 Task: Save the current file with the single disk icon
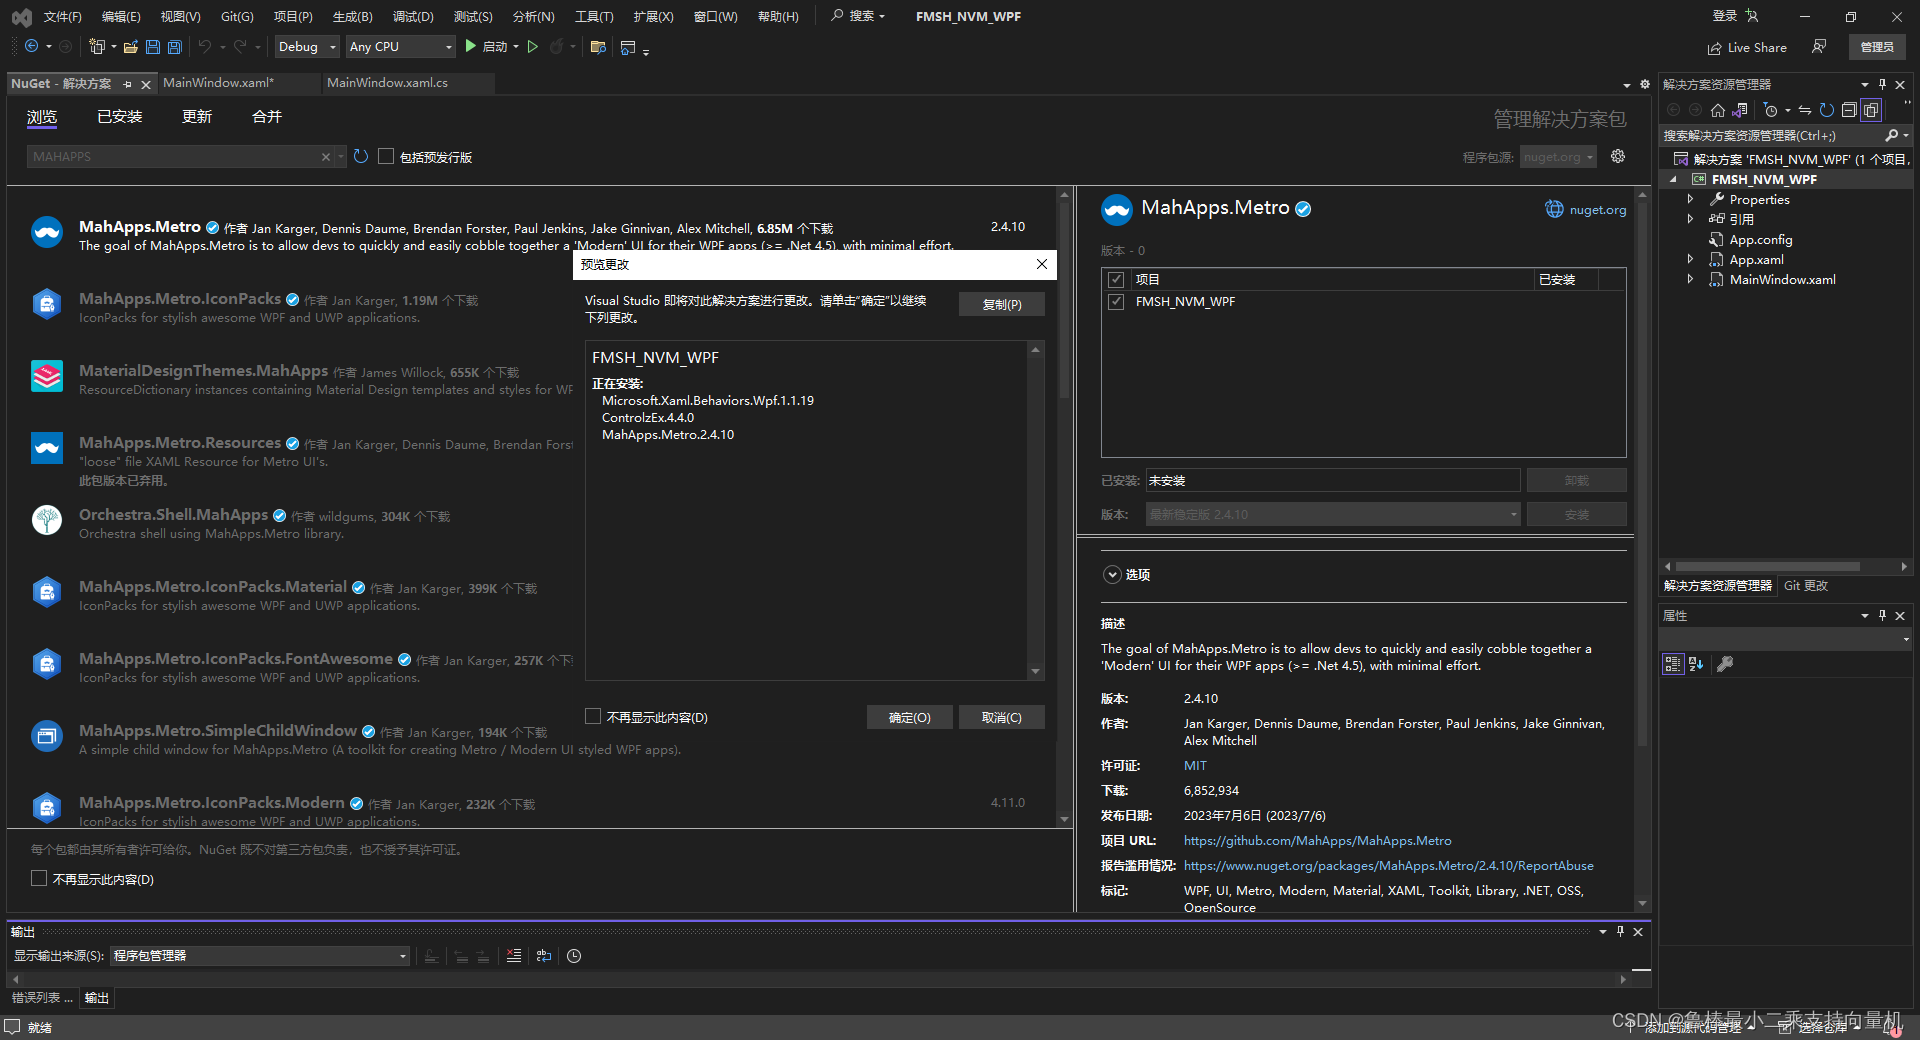pyautogui.click(x=153, y=47)
